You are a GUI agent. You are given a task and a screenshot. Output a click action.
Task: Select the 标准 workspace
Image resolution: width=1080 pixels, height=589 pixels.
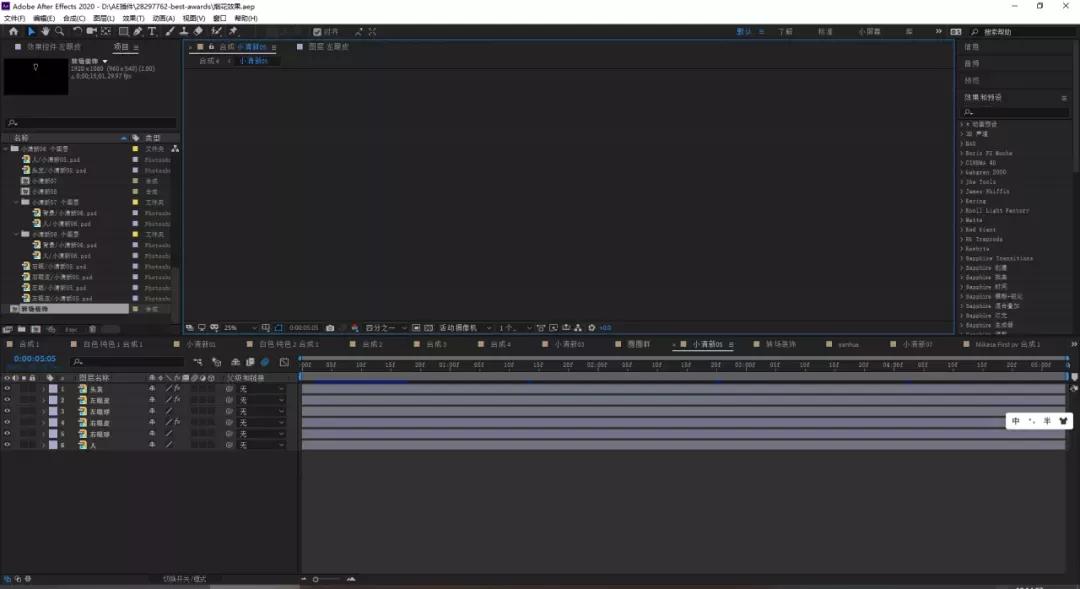click(825, 32)
